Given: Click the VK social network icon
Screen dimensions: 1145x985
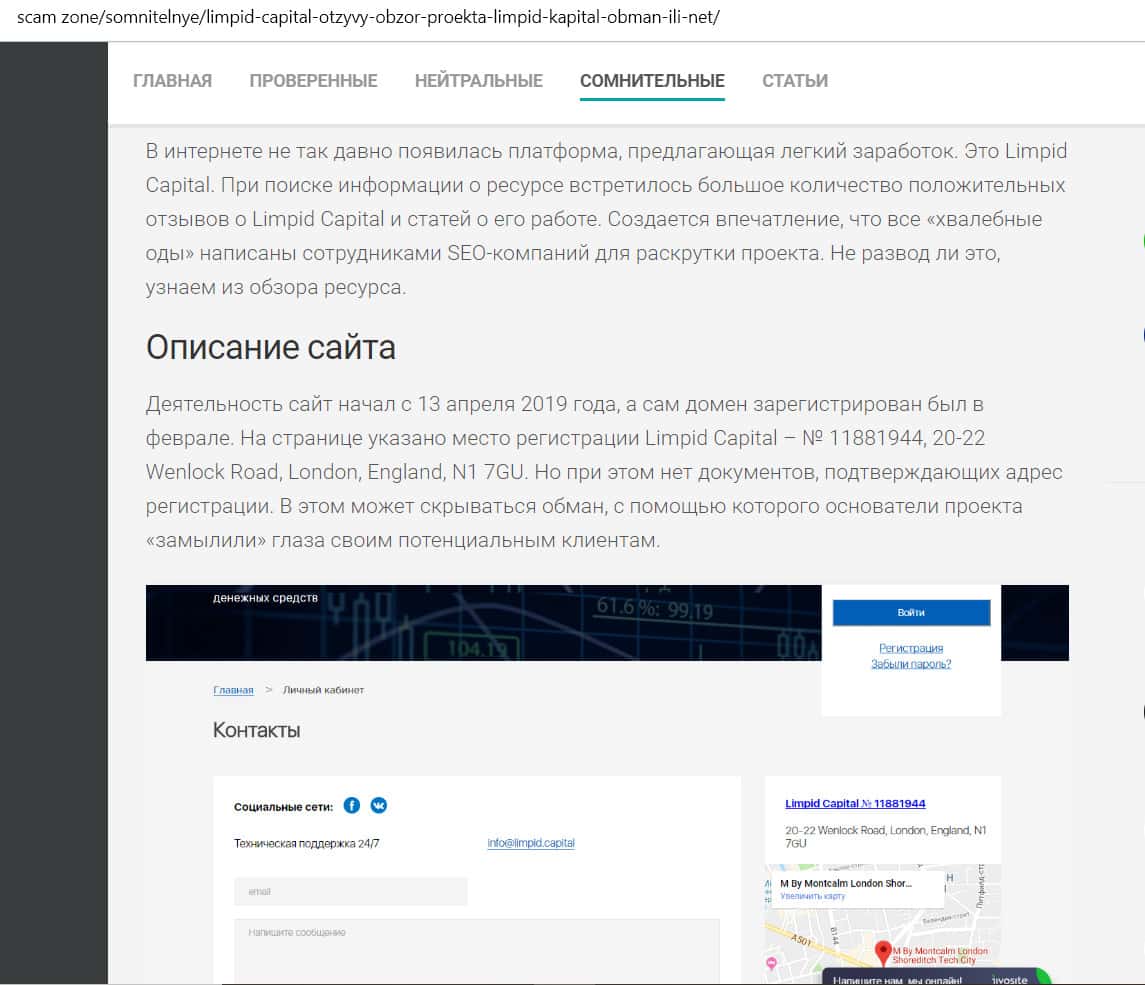Looking at the screenshot, I should tap(378, 805).
